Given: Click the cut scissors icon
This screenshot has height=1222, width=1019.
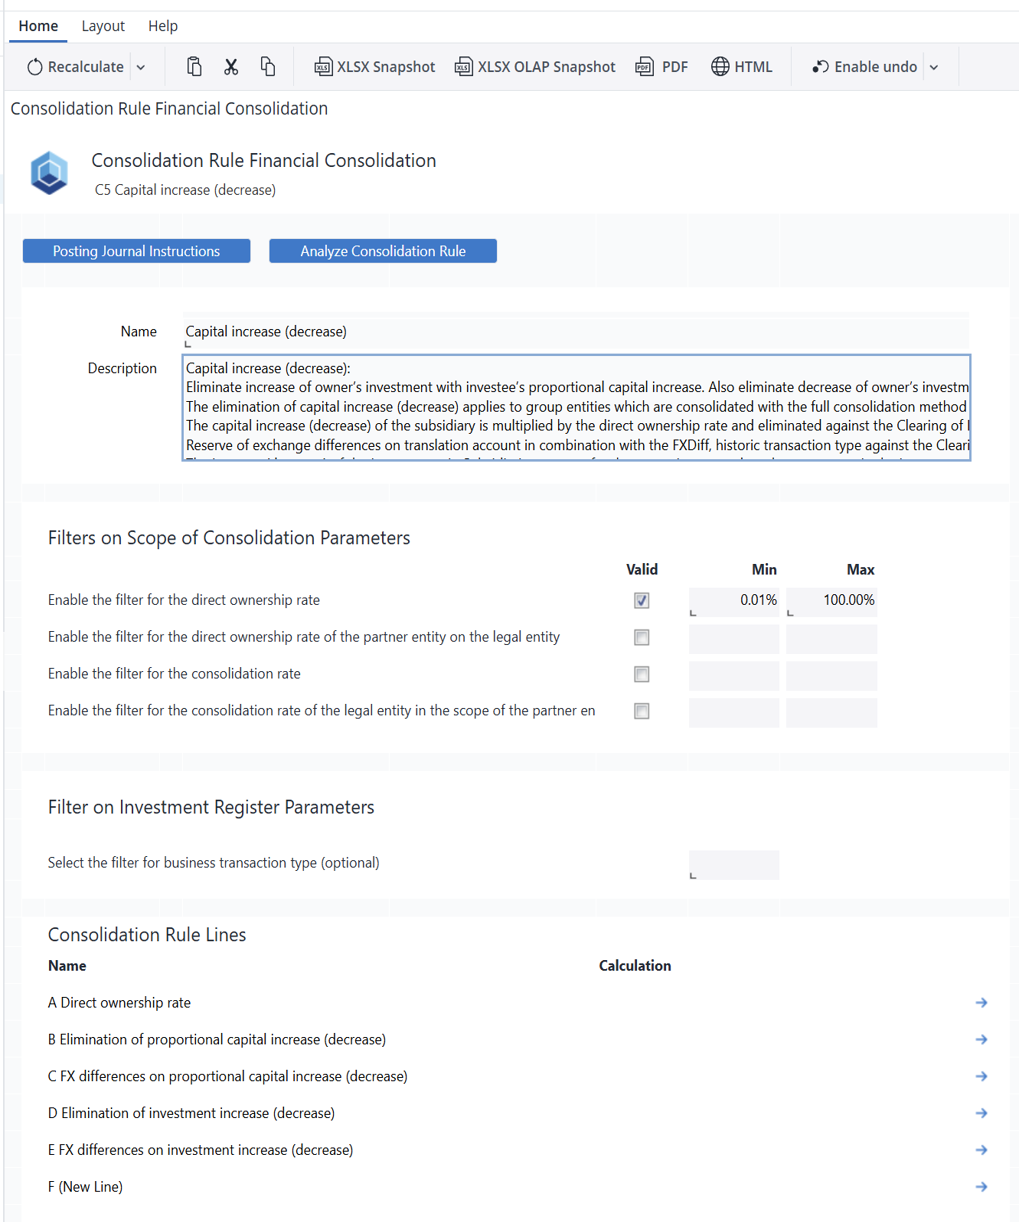Looking at the screenshot, I should pyautogui.click(x=231, y=67).
